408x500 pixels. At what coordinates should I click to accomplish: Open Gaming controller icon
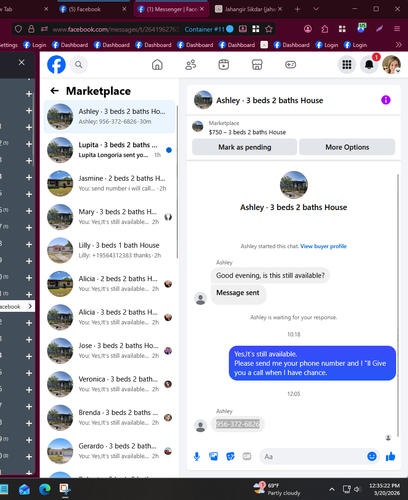click(290, 64)
